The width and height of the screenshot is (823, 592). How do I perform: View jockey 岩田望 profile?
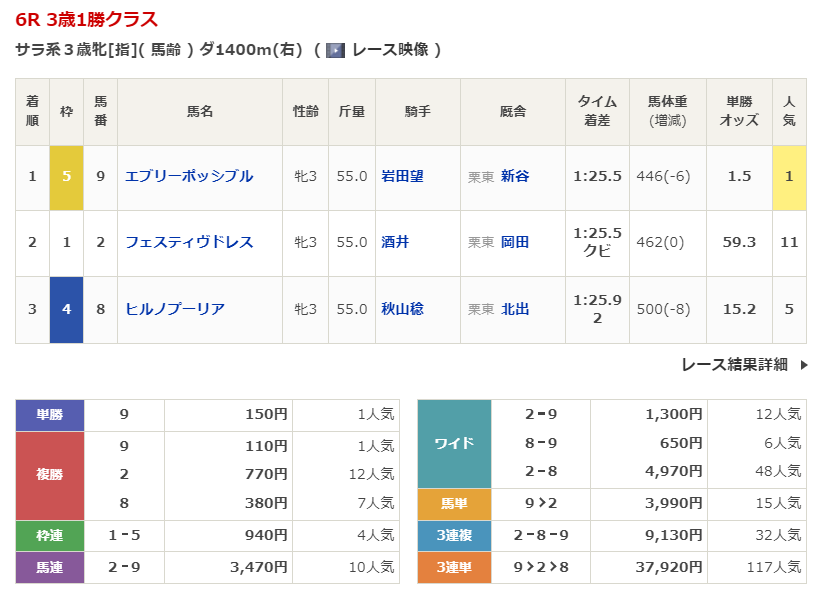tap(402, 176)
